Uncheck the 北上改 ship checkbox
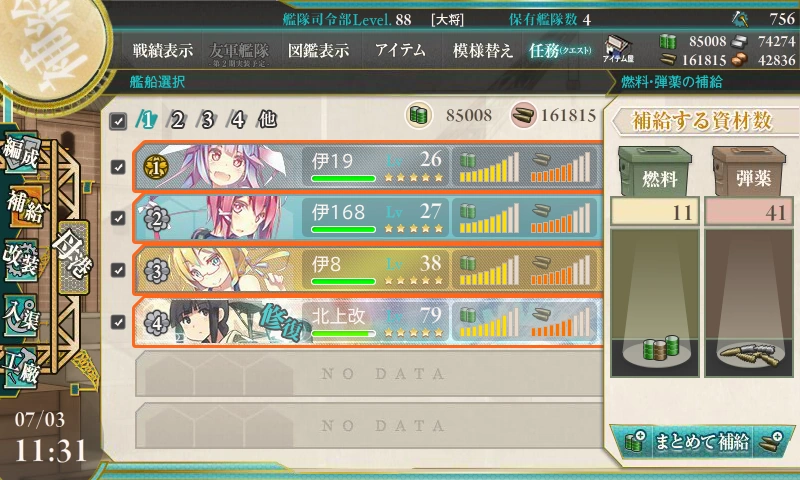This screenshot has height=480, width=800. coord(118,322)
